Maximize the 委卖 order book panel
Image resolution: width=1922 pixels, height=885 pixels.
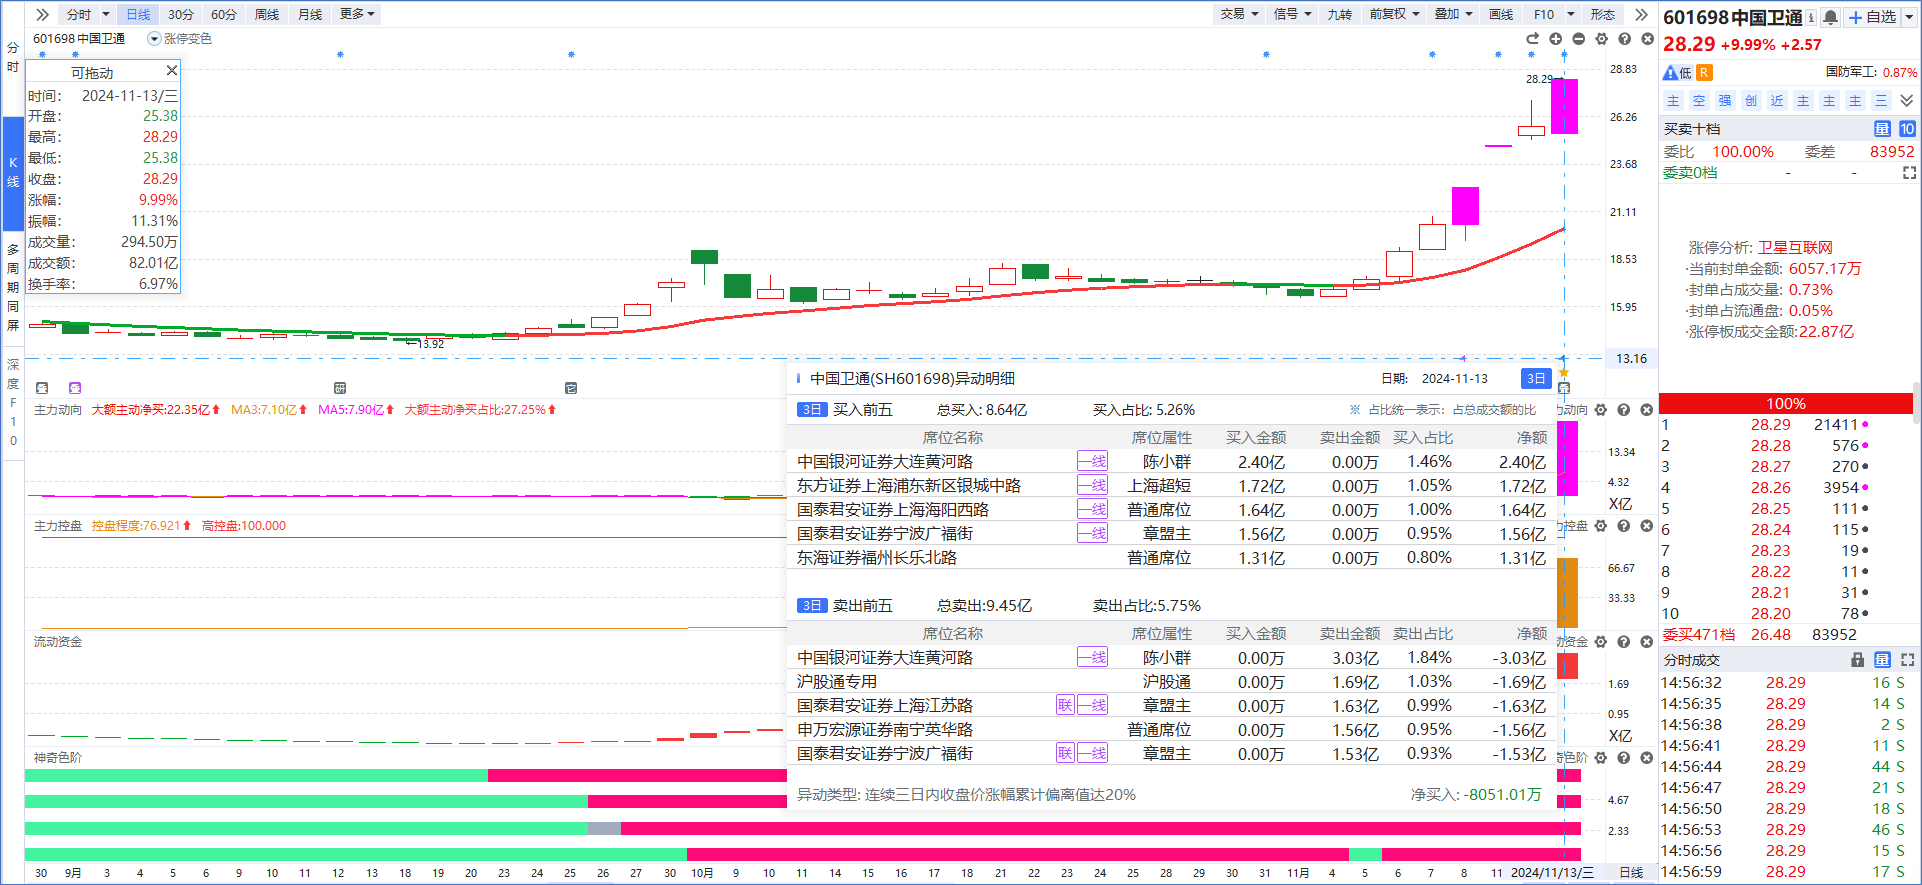tap(1909, 173)
